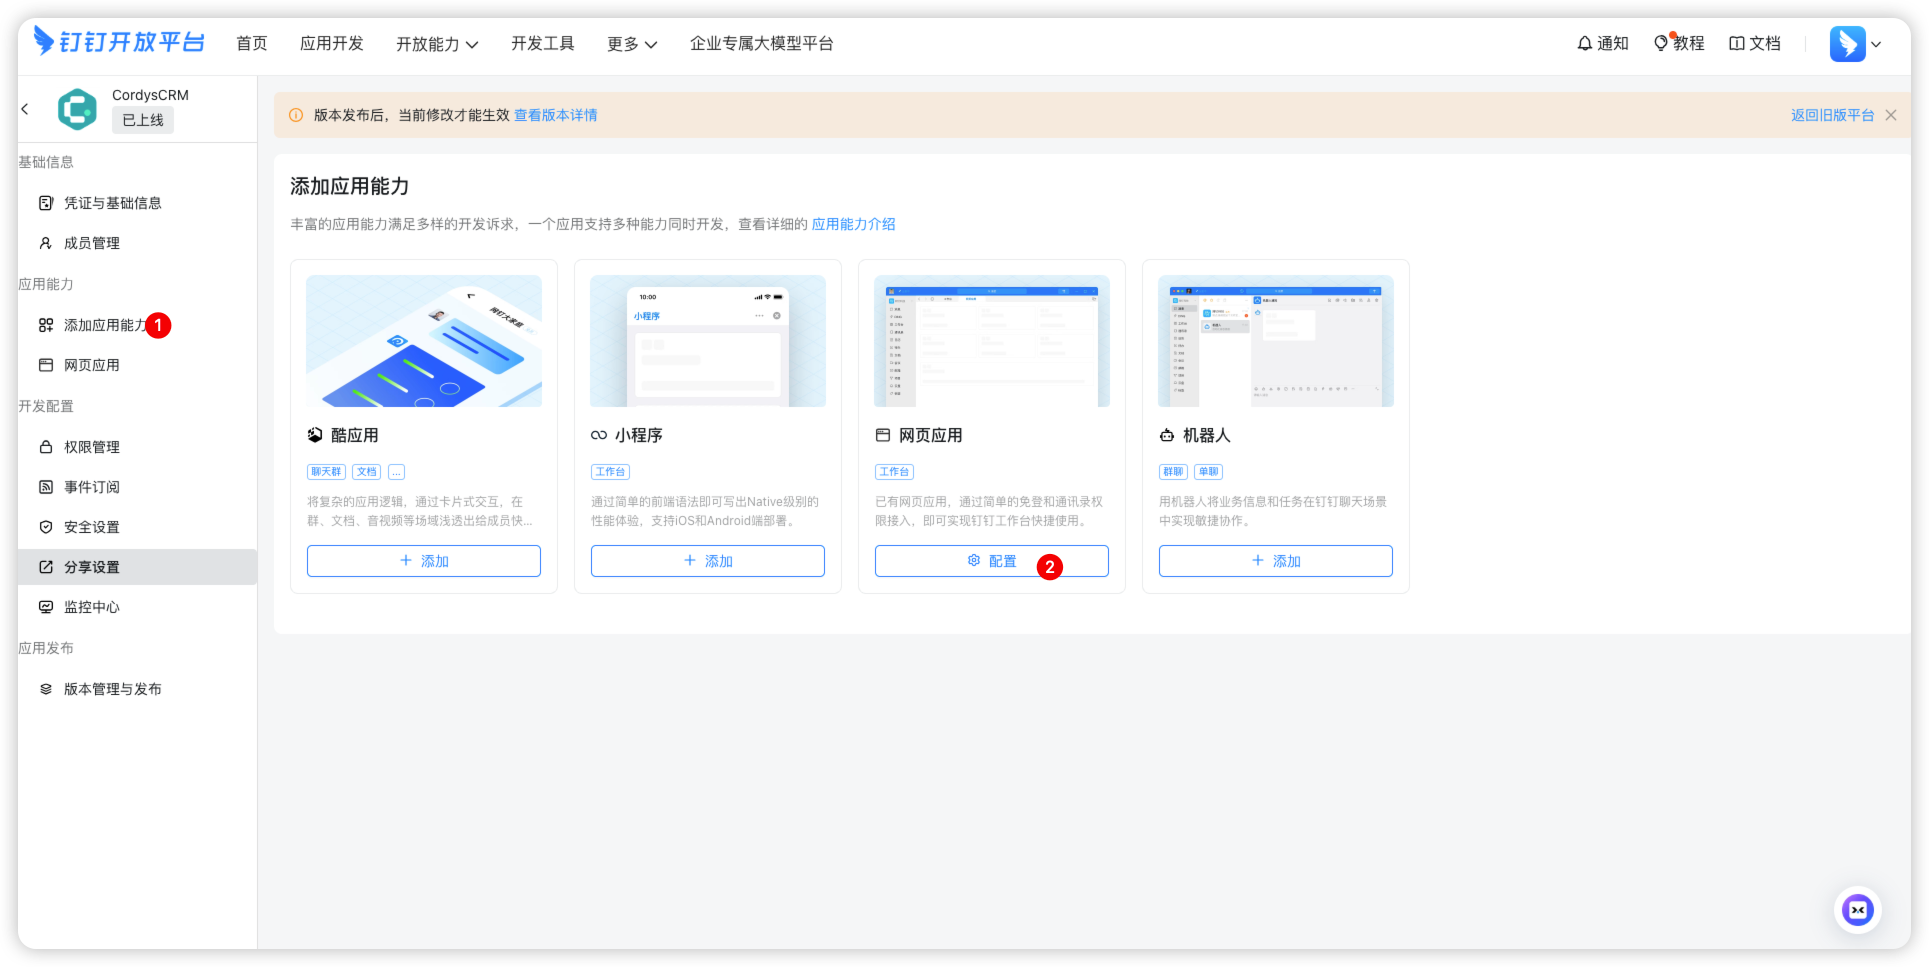
Task: Open 开发工具 from the navigation bar
Action: (x=543, y=43)
